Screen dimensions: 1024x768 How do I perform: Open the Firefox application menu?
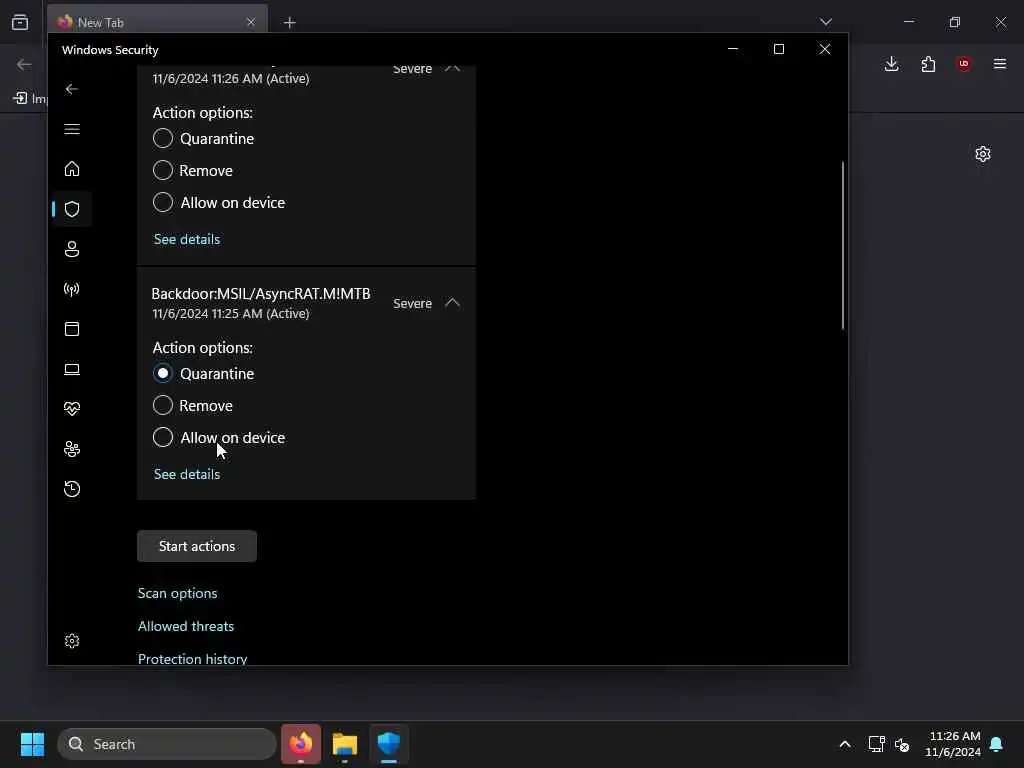[x=1000, y=64]
